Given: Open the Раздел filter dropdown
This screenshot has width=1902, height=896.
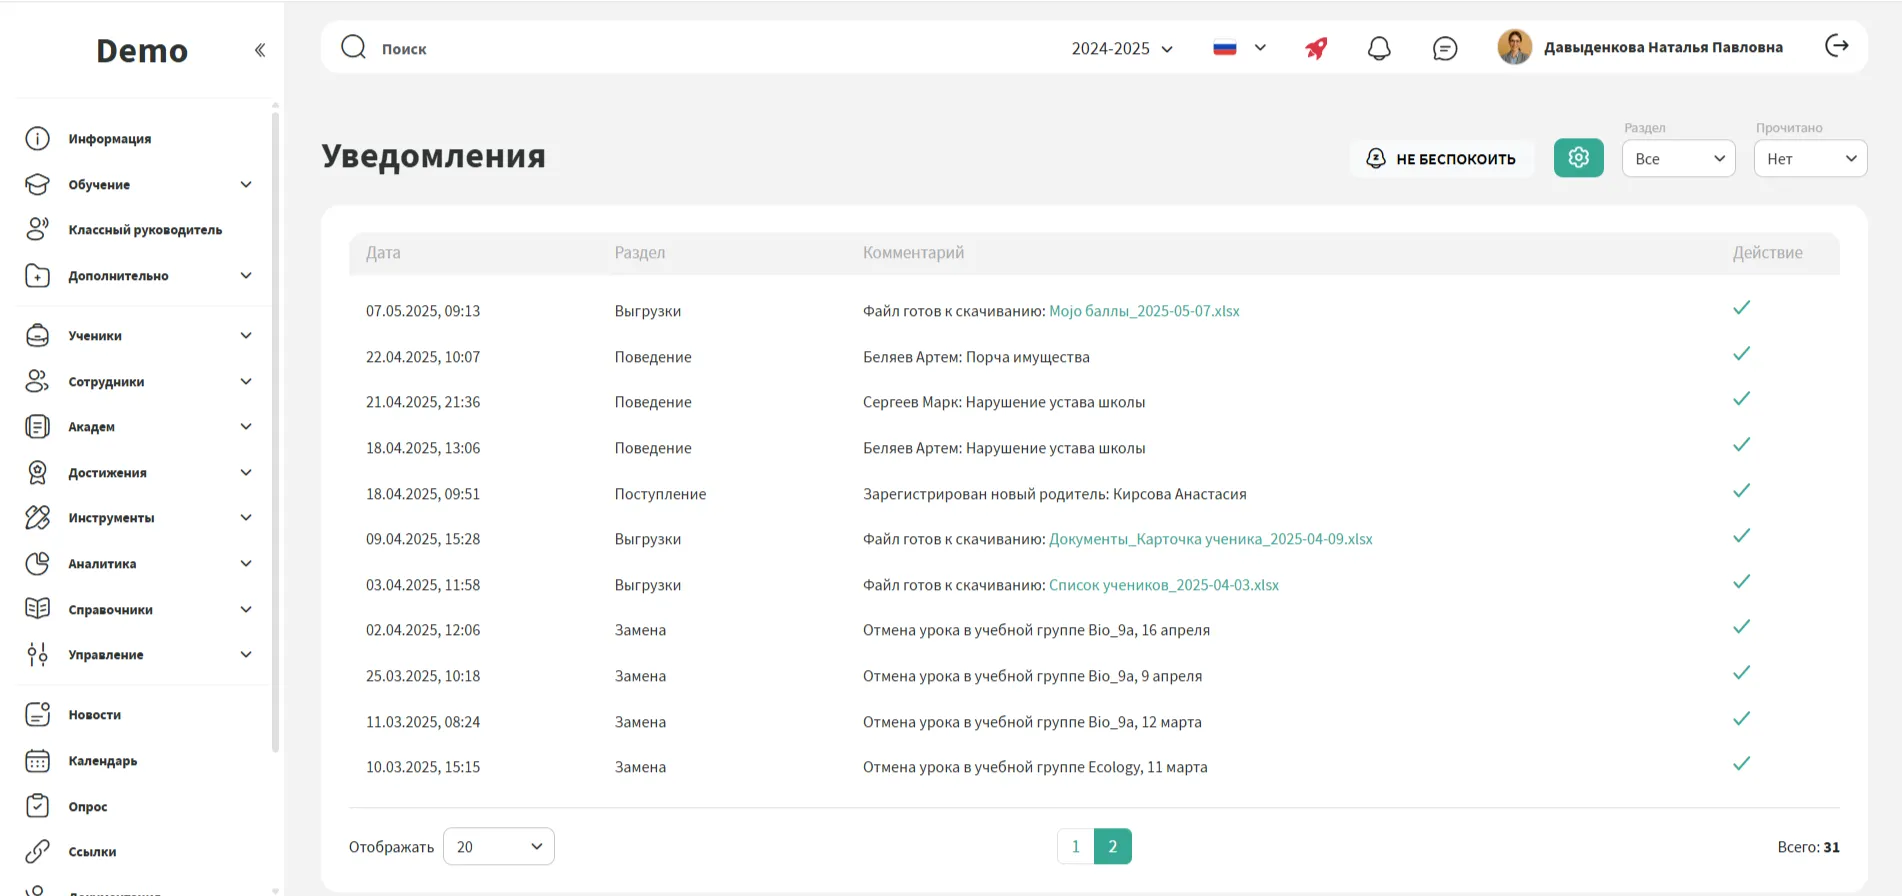Looking at the screenshot, I should tap(1678, 159).
